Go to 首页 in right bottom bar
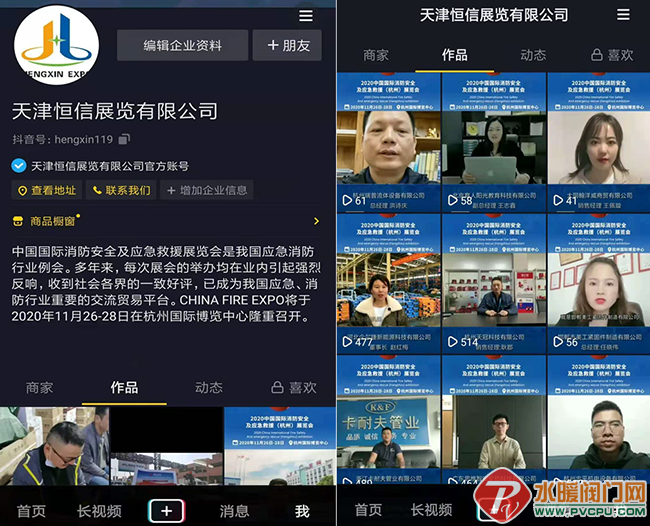This screenshot has width=650, height=526. point(368,510)
